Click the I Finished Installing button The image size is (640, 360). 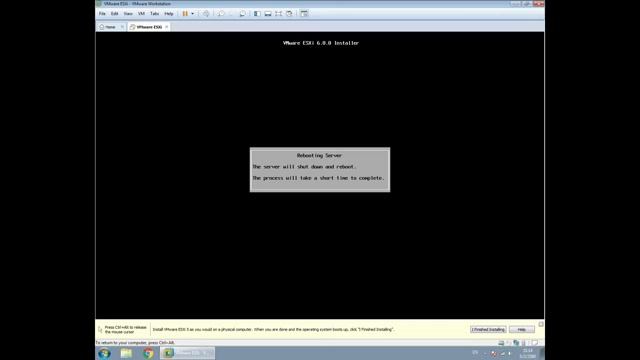tap(488, 329)
